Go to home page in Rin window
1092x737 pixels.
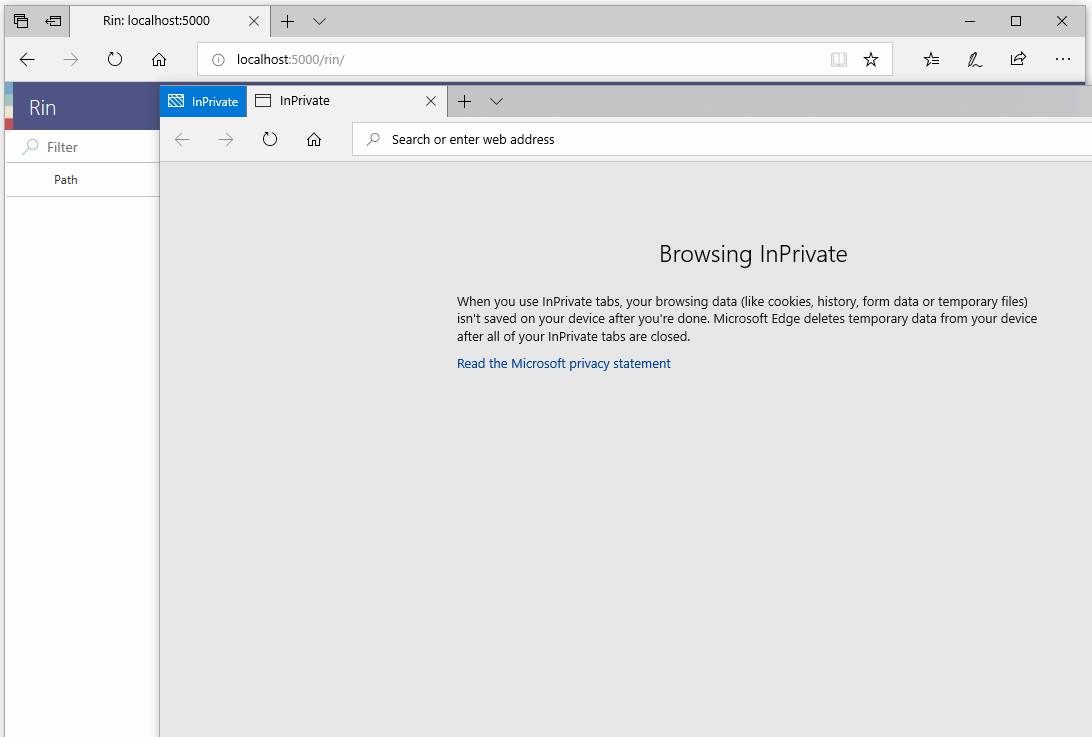click(159, 60)
